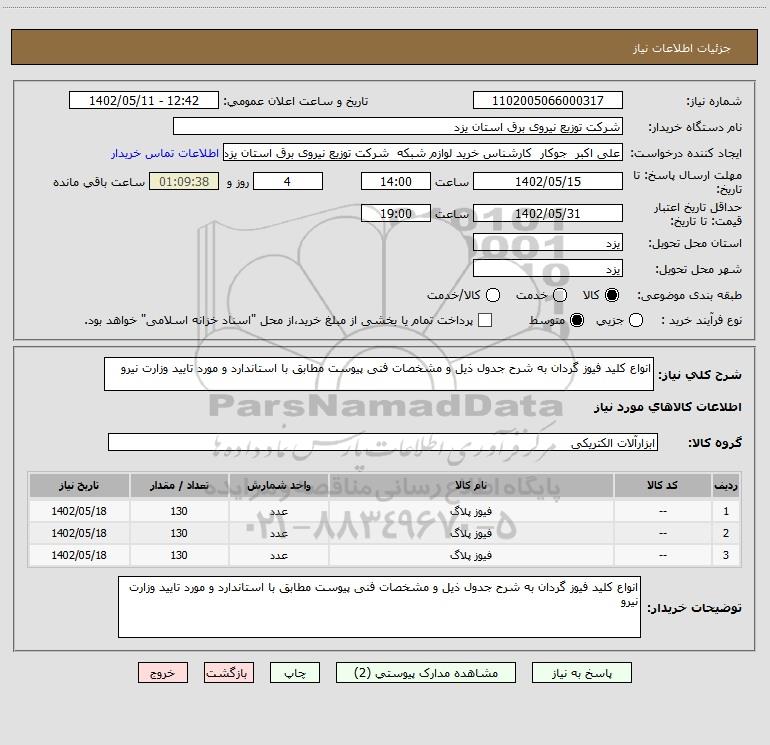
Task: Click the delivery city field یزد
Action: (548, 269)
